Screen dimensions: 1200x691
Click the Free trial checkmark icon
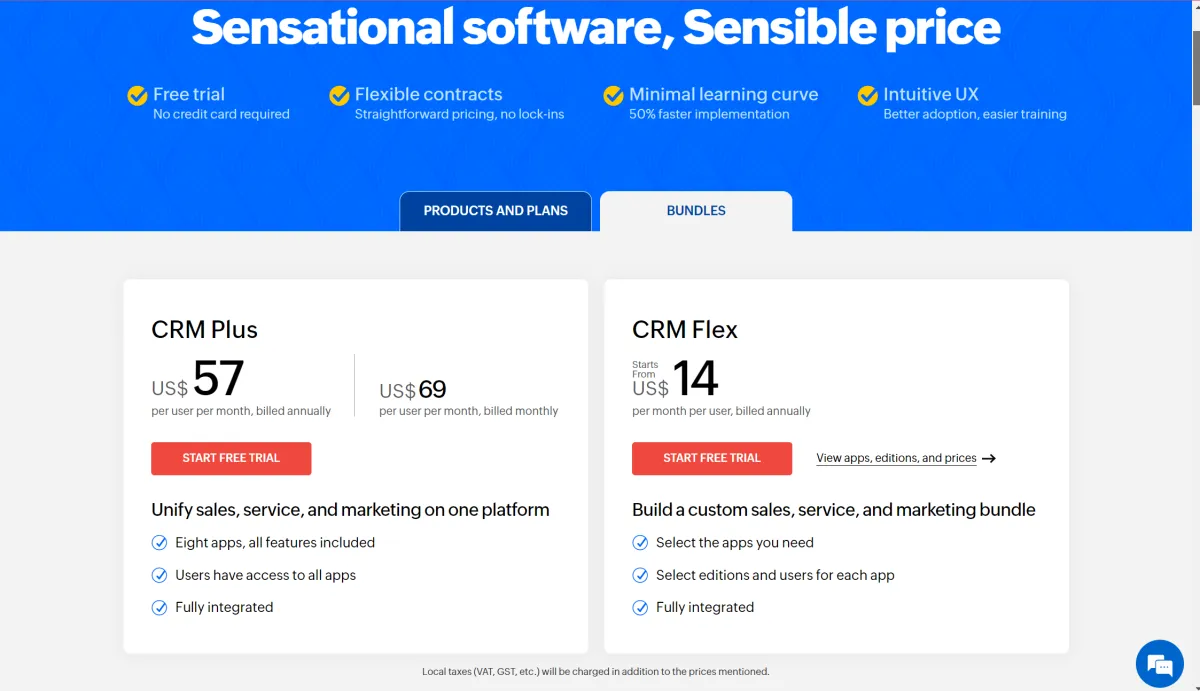point(138,96)
